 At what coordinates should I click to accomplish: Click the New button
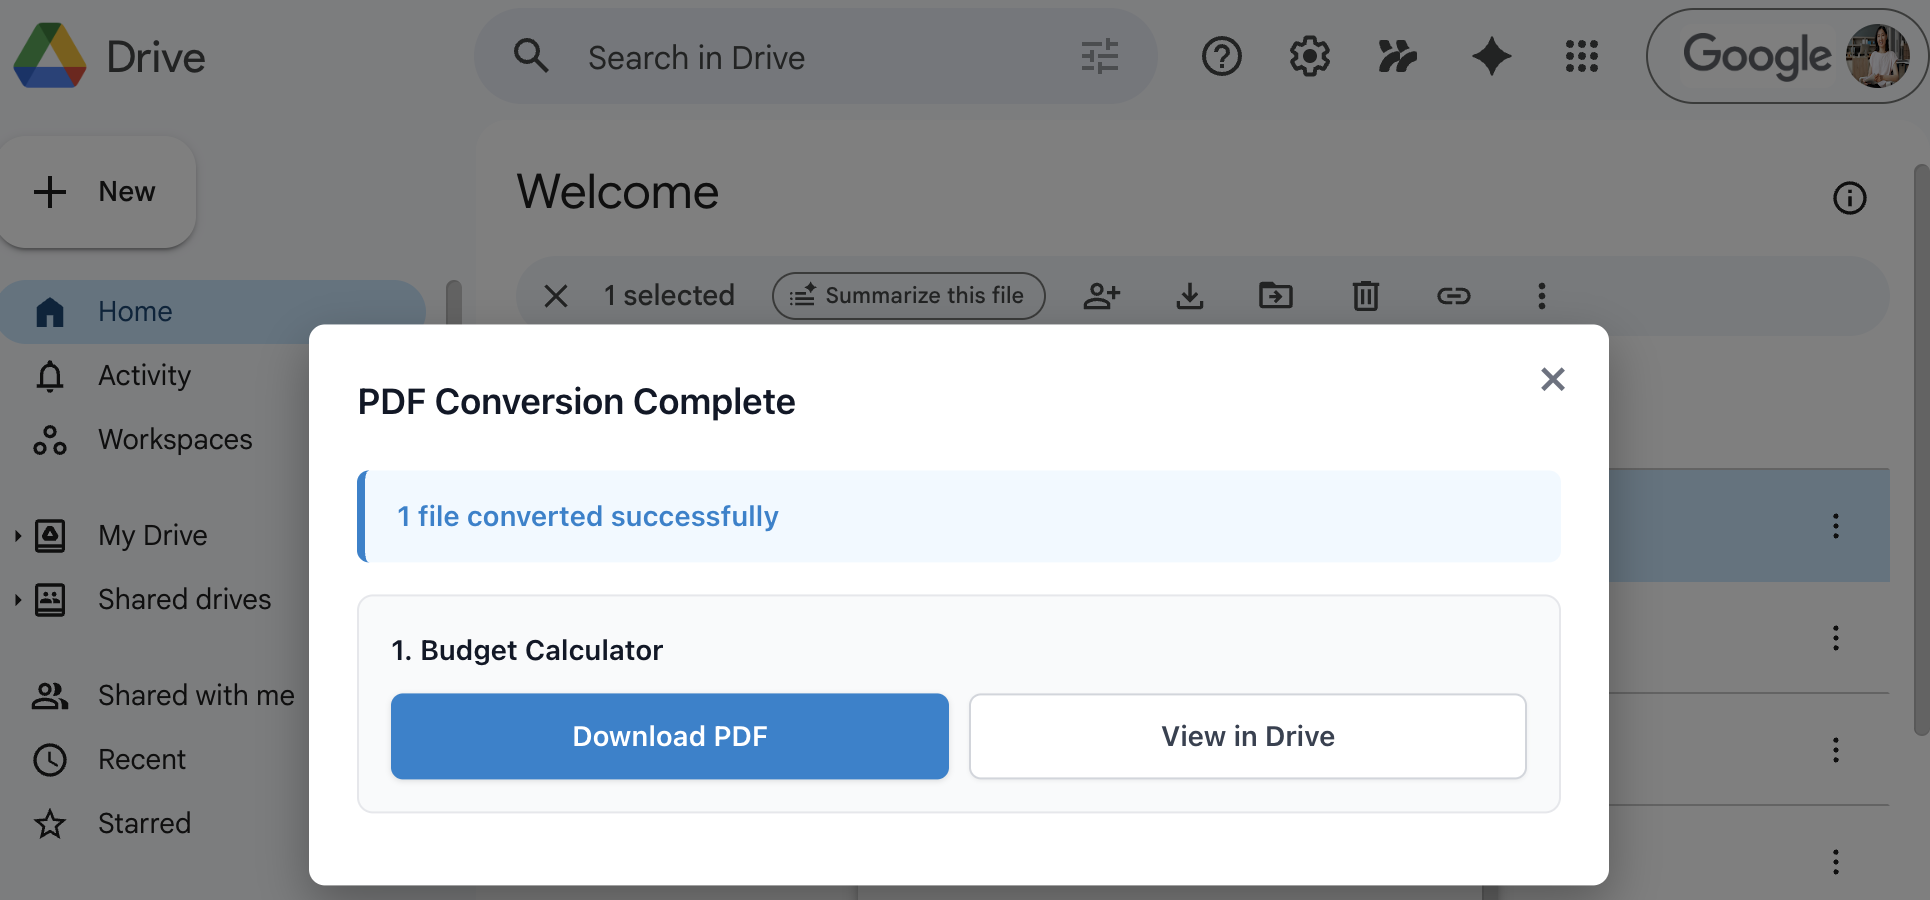tap(98, 192)
